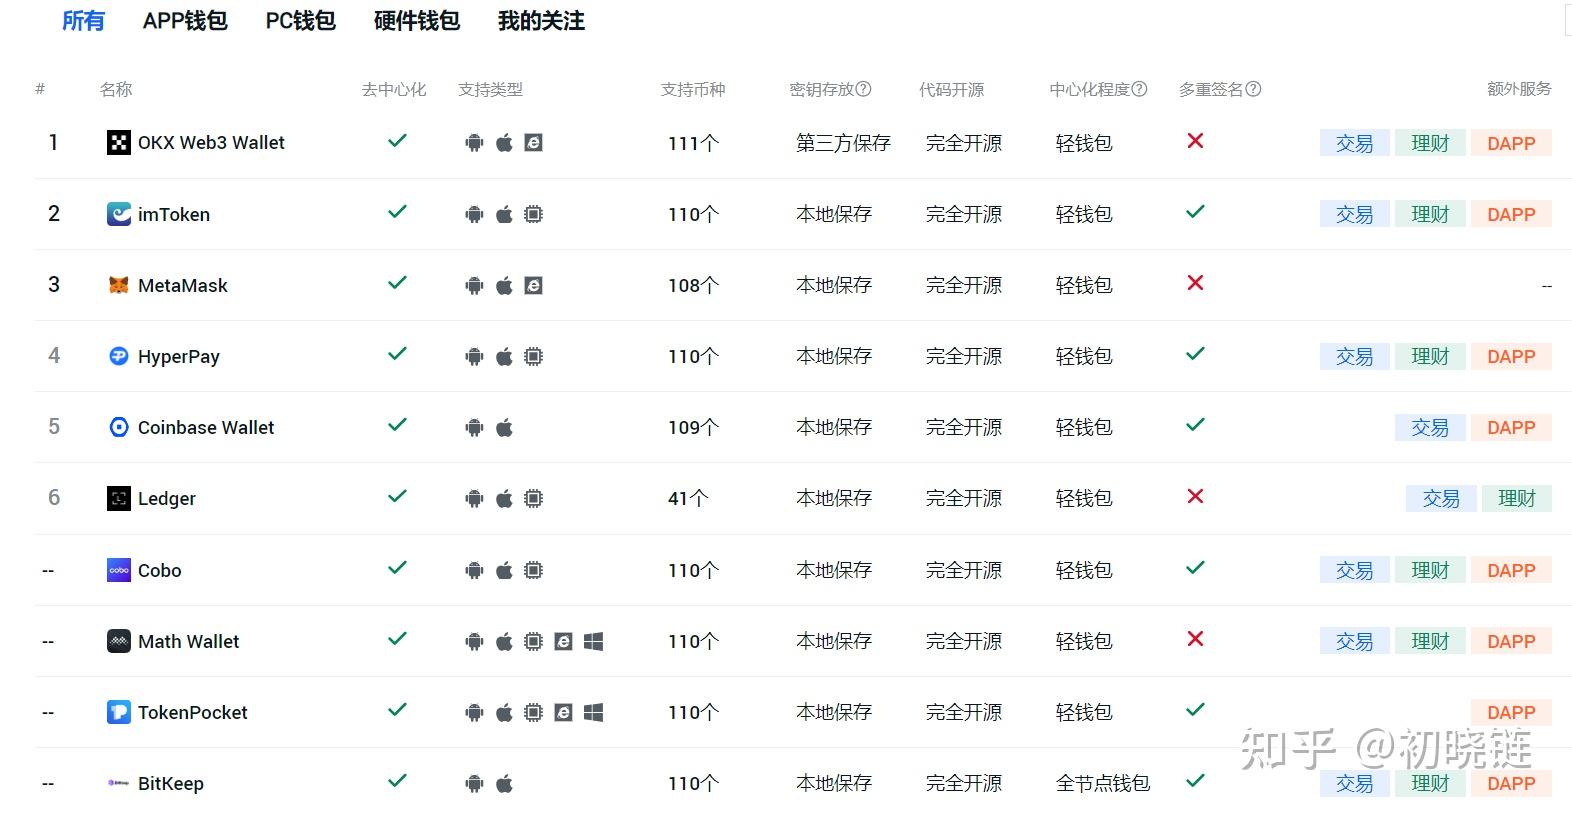Click the 41个 coin count for Ledger
This screenshot has height=813, width=1572.
[688, 498]
